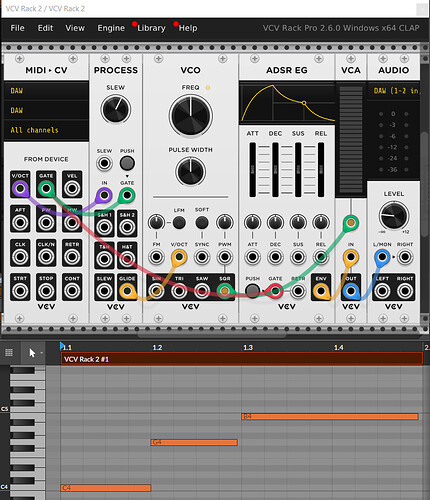This screenshot has width=430, height=500.
Task: Click the VCA OUT jack
Action: 351,291
